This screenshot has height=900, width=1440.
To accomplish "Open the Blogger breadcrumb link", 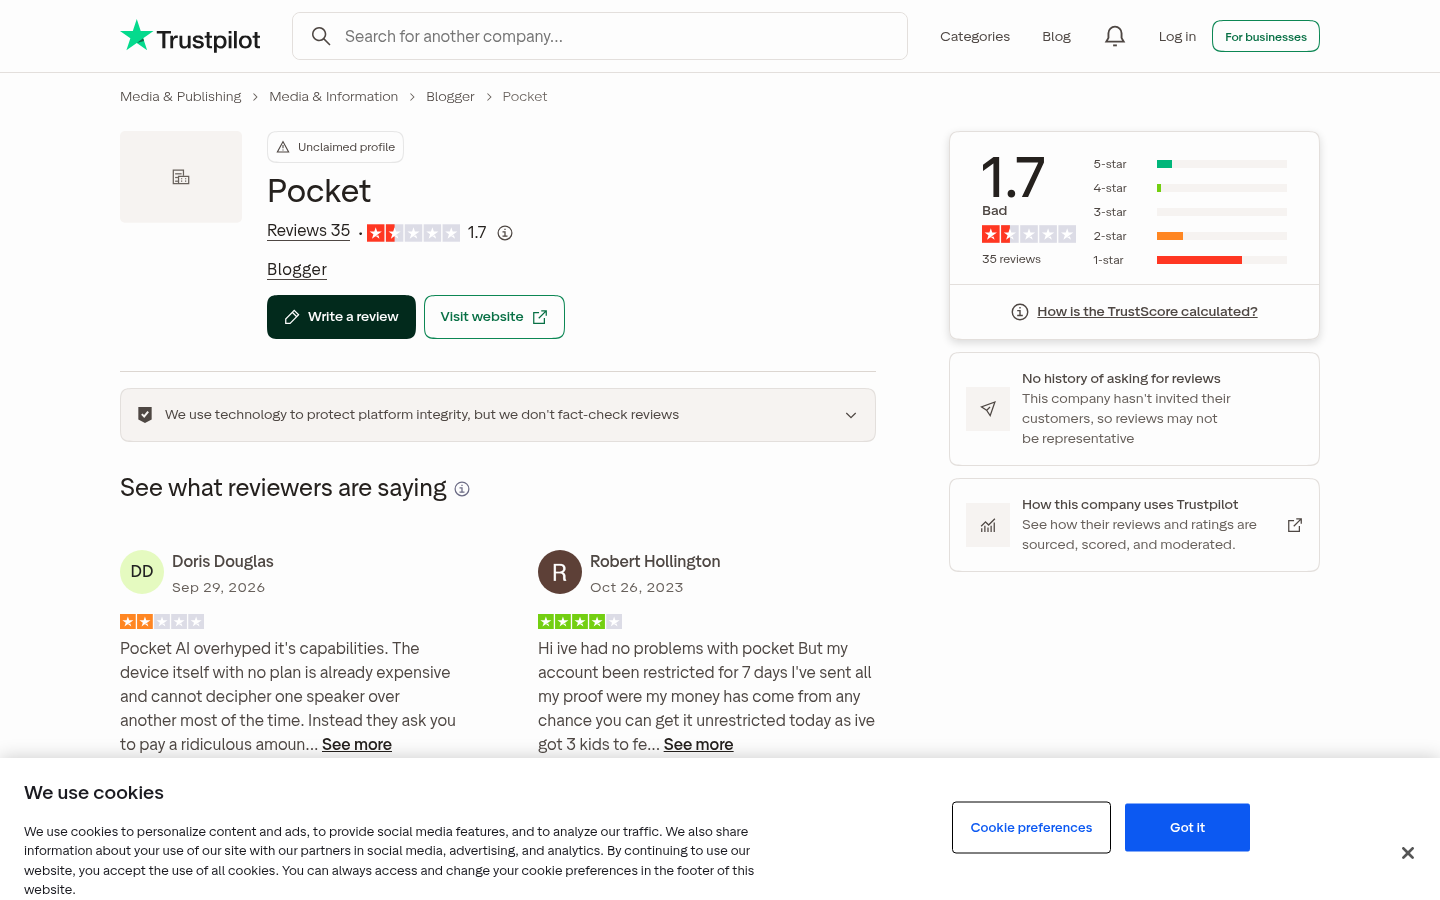I will coord(450,97).
